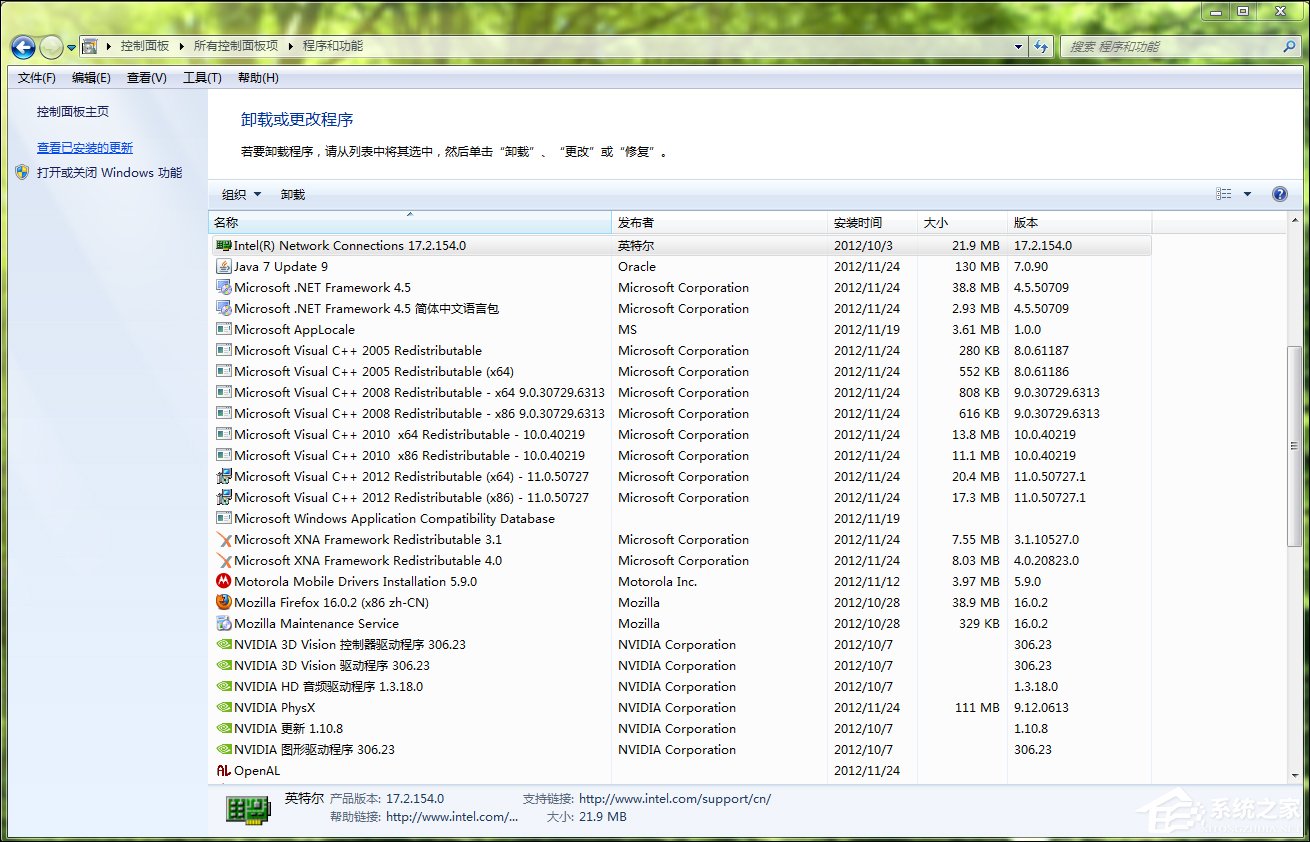Go back with the blue back arrow
Screen dimensions: 1310x842
[x=23, y=46]
